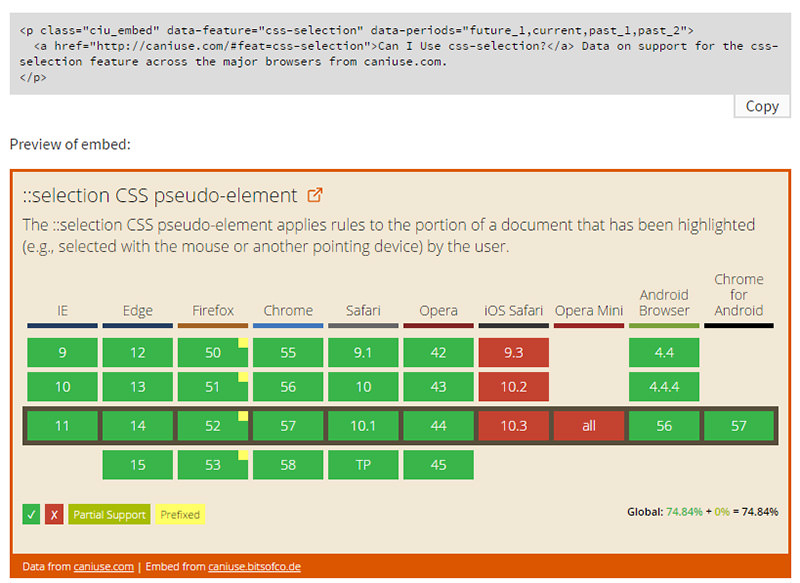The image size is (800, 583).
Task: Open the external link icon beside the title
Action: click(315, 195)
